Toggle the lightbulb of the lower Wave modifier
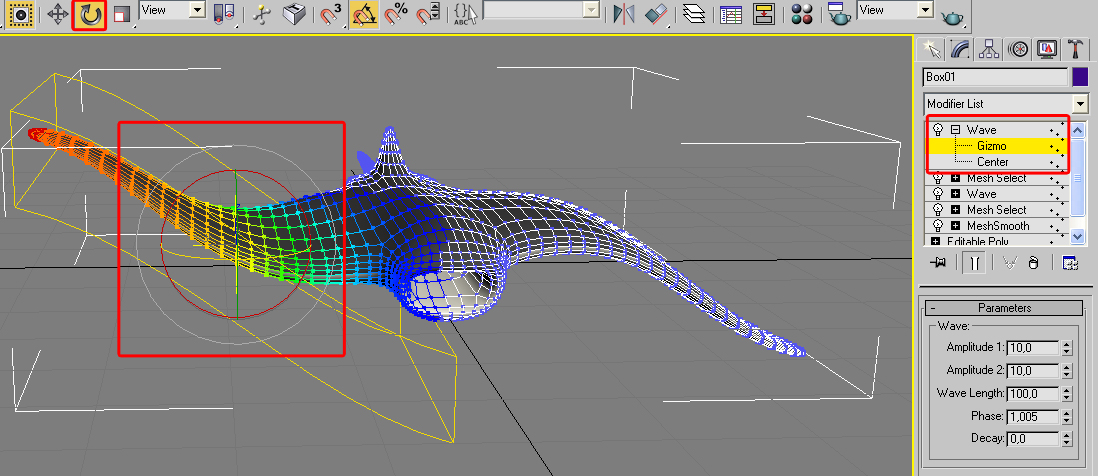 [x=938, y=194]
